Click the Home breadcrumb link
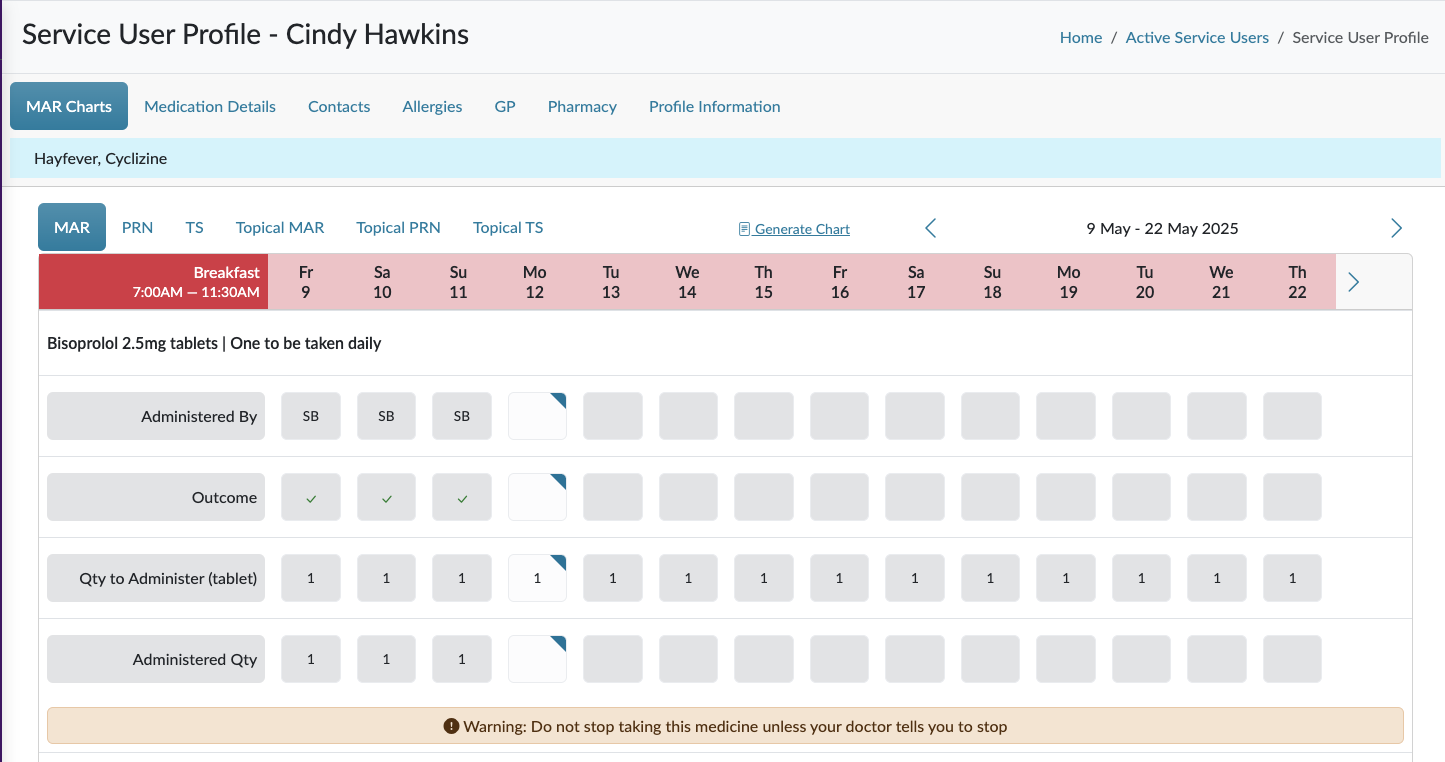This screenshot has width=1445, height=762. coord(1080,37)
